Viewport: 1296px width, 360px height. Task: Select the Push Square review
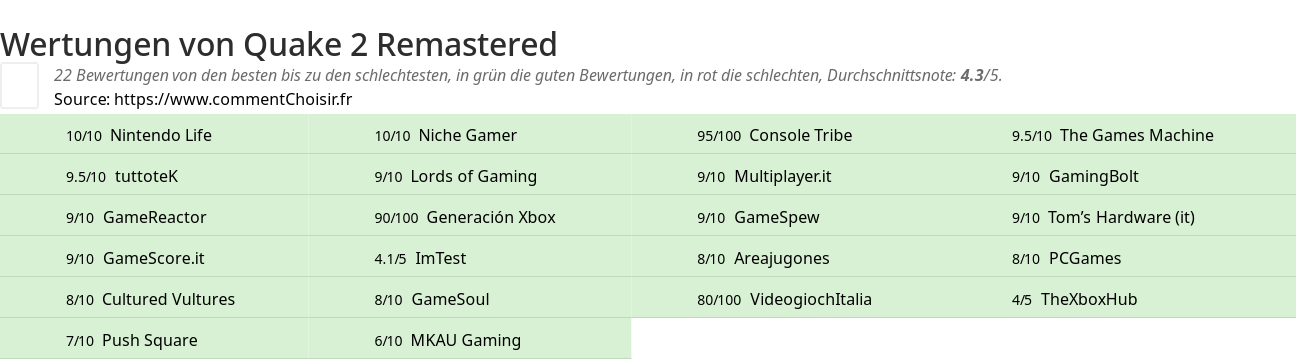[154, 340]
